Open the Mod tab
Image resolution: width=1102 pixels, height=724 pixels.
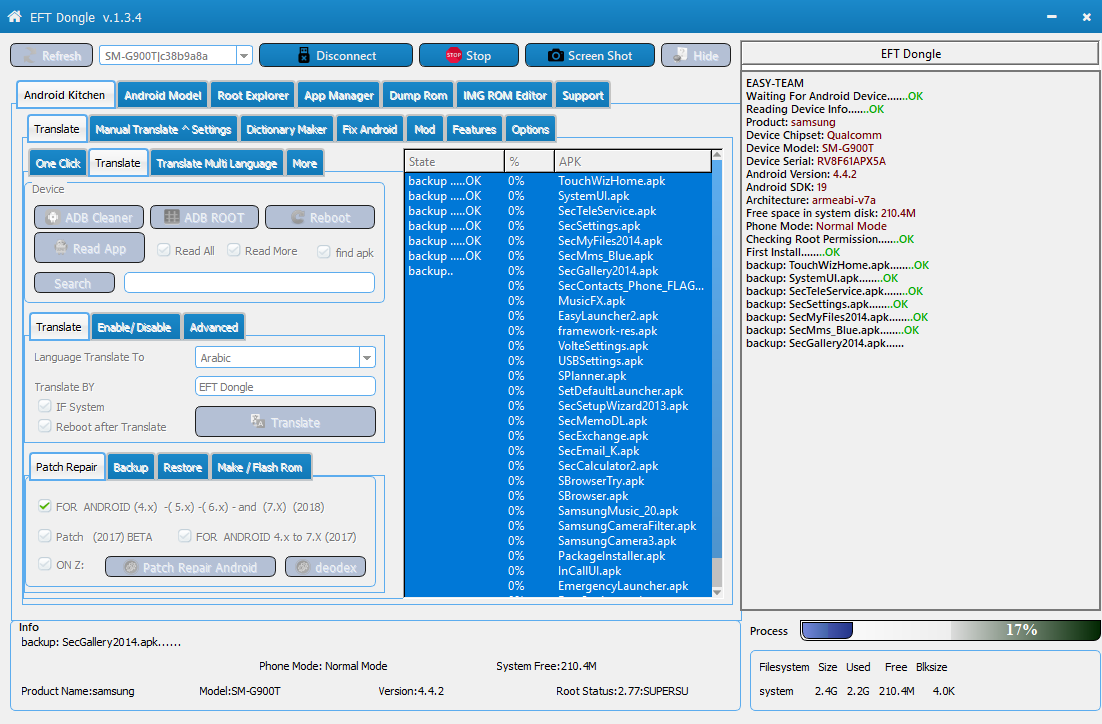pyautogui.click(x=424, y=129)
